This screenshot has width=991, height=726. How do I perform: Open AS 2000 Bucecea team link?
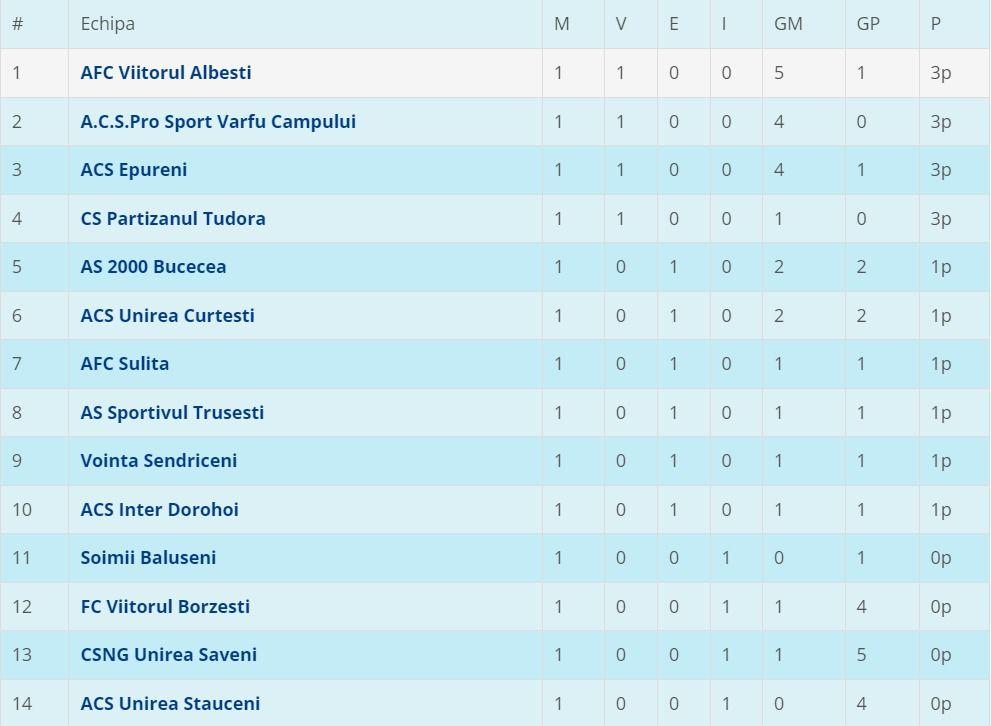coord(153,267)
